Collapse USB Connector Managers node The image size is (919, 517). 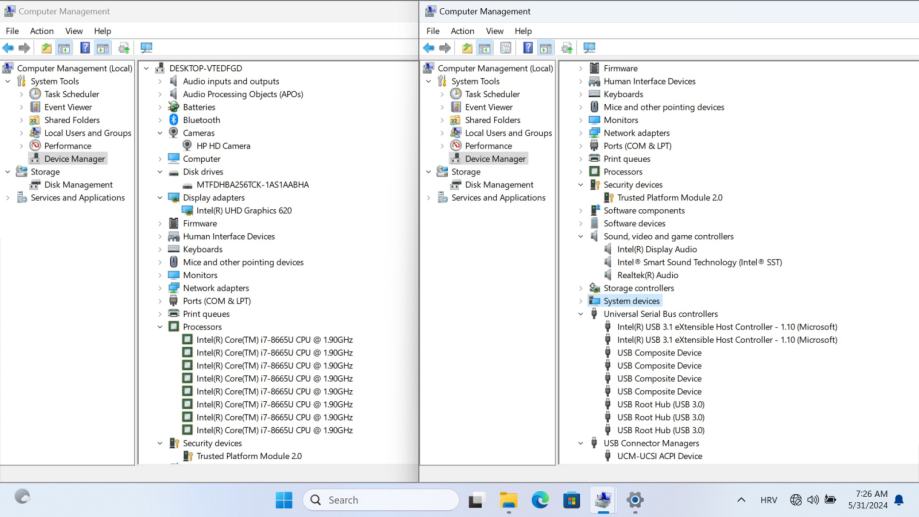click(581, 443)
